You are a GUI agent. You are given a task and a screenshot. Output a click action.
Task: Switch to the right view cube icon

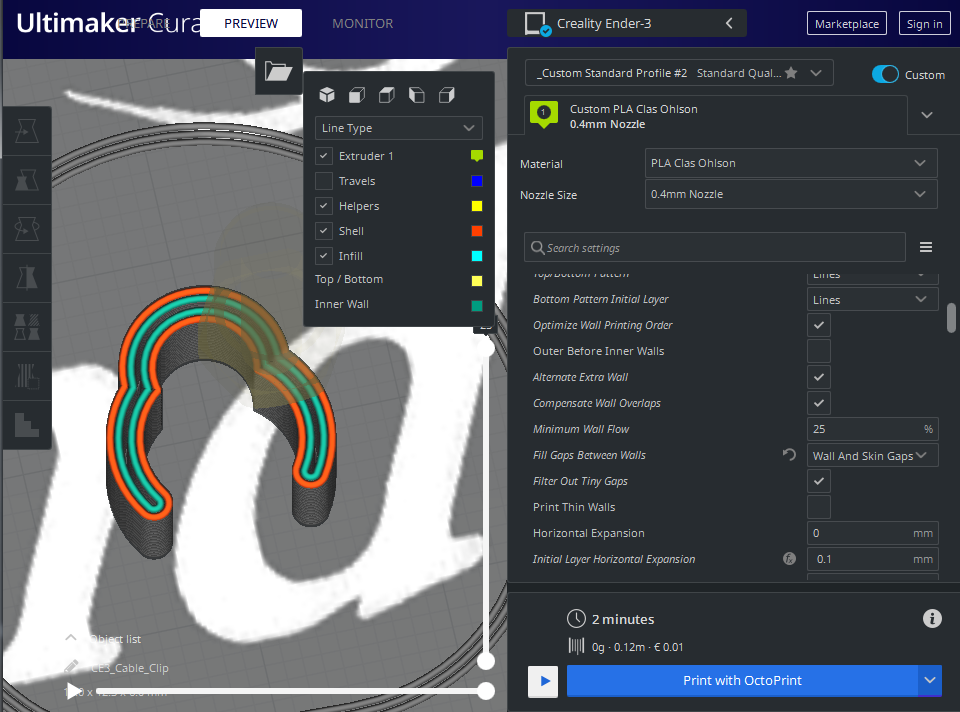click(447, 95)
